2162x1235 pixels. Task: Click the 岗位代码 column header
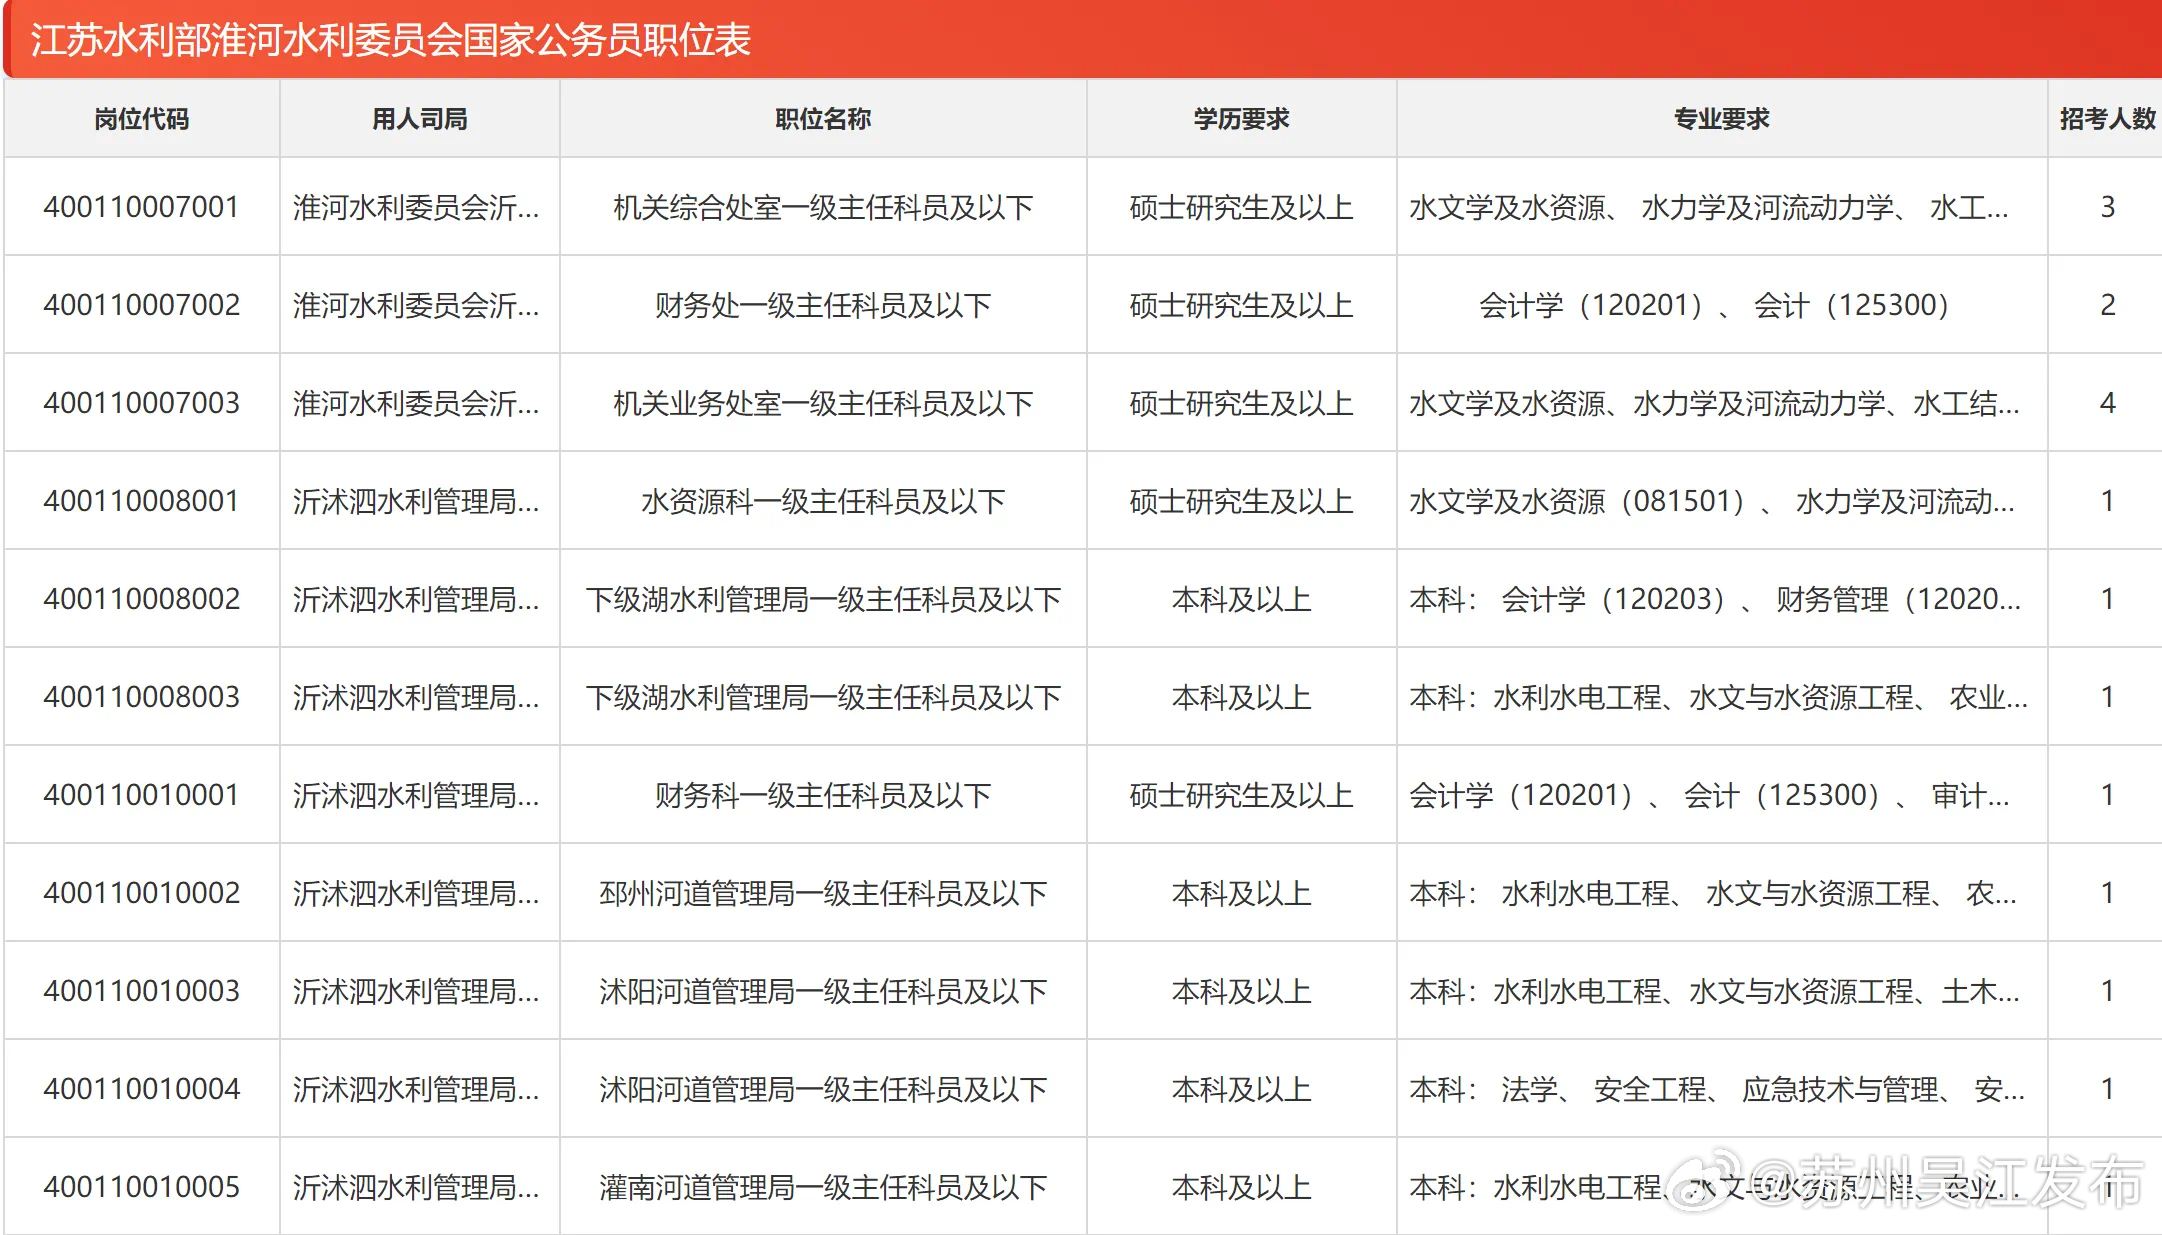(x=141, y=119)
